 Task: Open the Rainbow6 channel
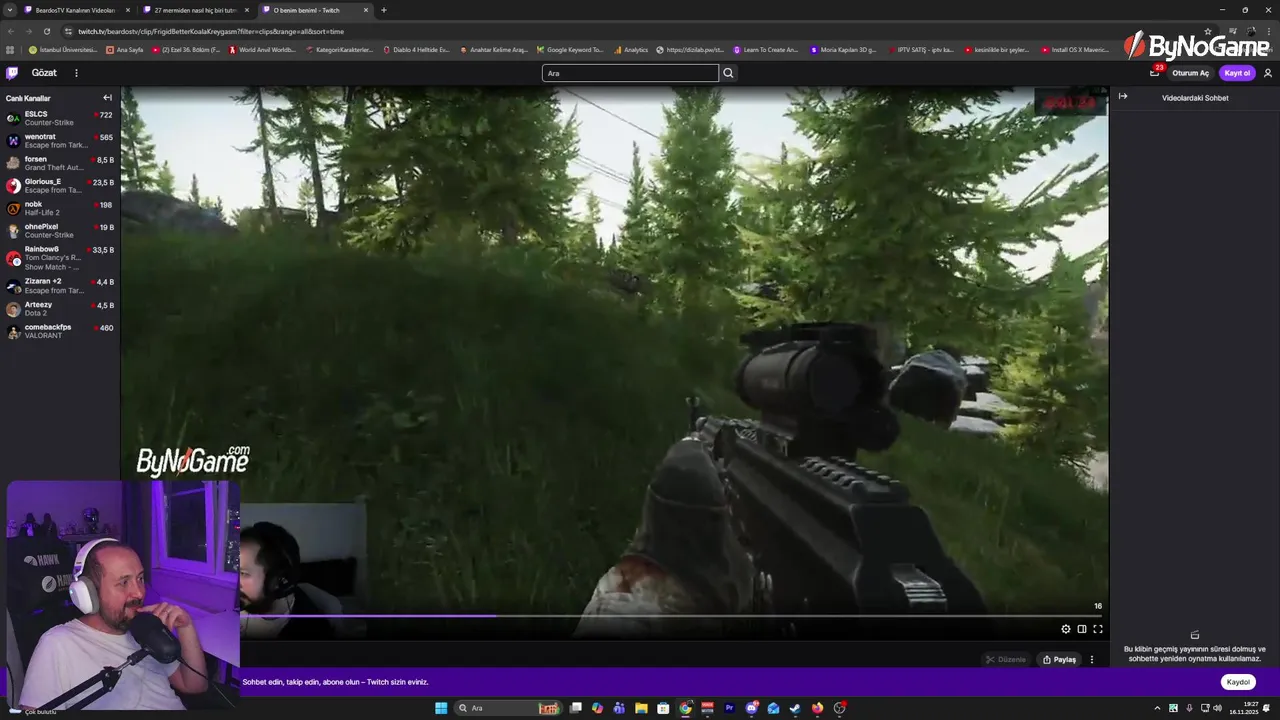coord(60,258)
